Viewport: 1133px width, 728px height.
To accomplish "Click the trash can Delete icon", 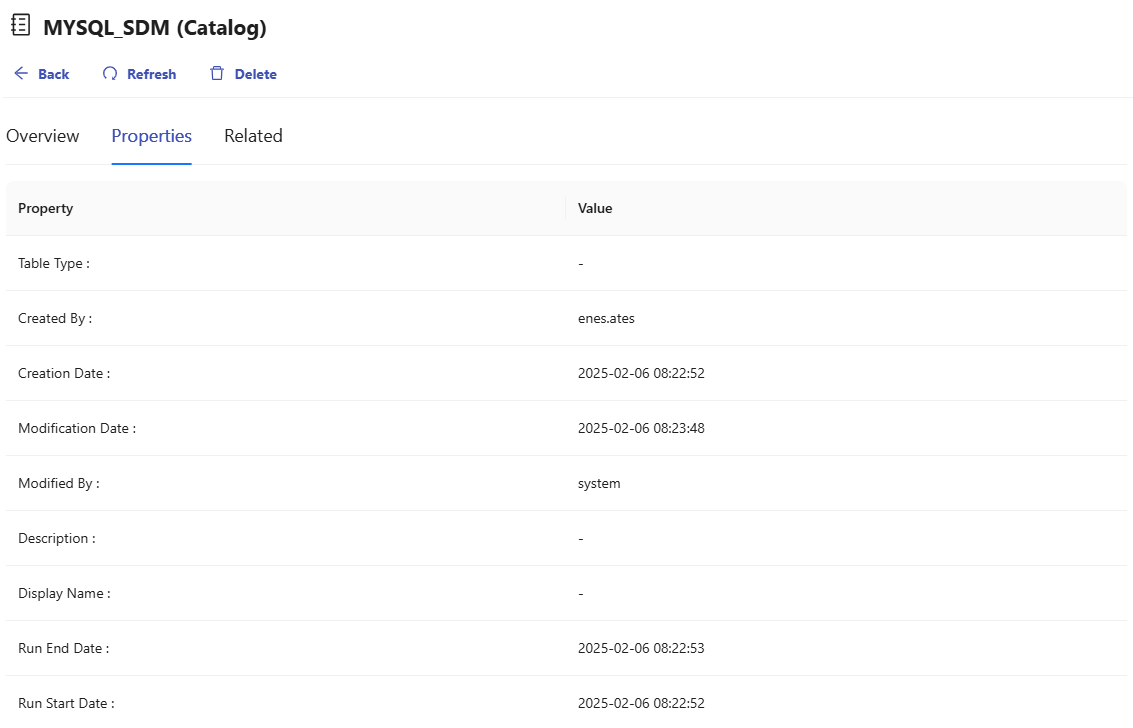I will click(217, 74).
